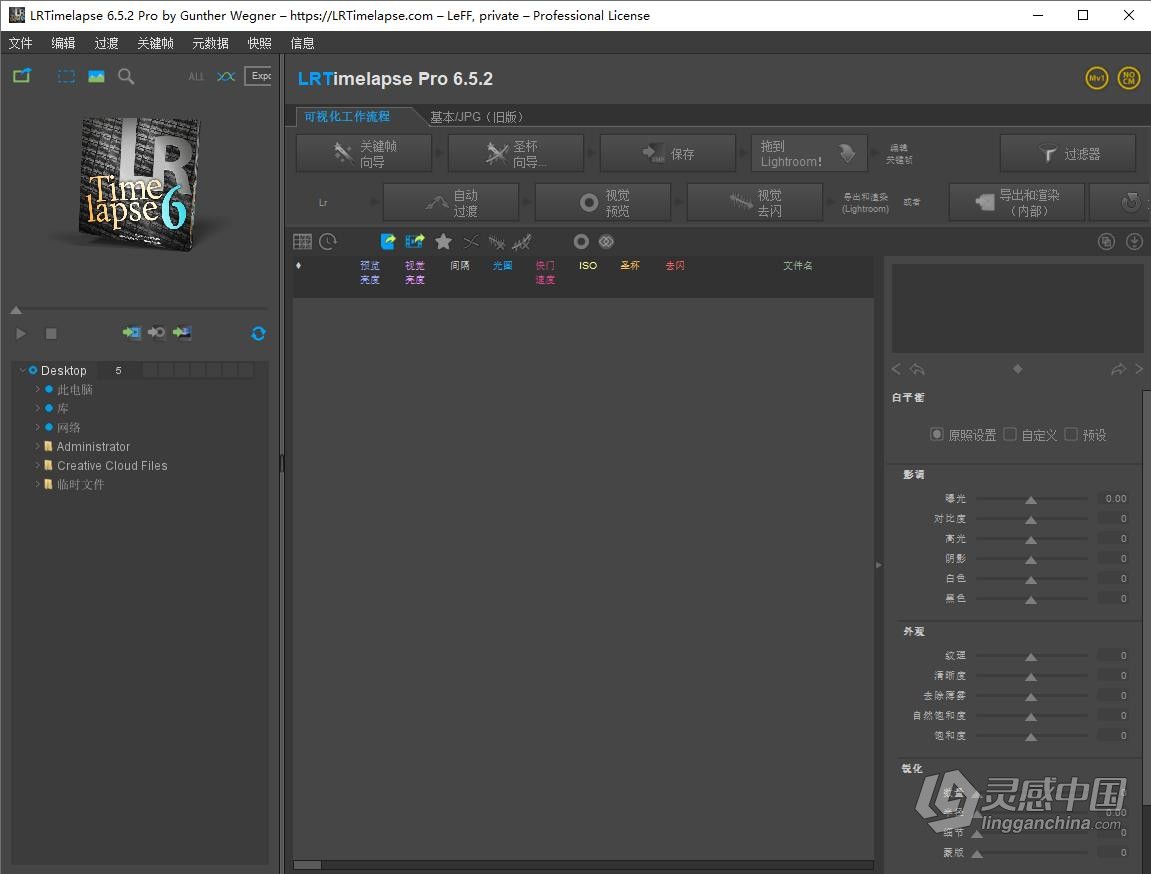Click the second green arrow image icon
The width and height of the screenshot is (1151, 874).
tap(182, 333)
